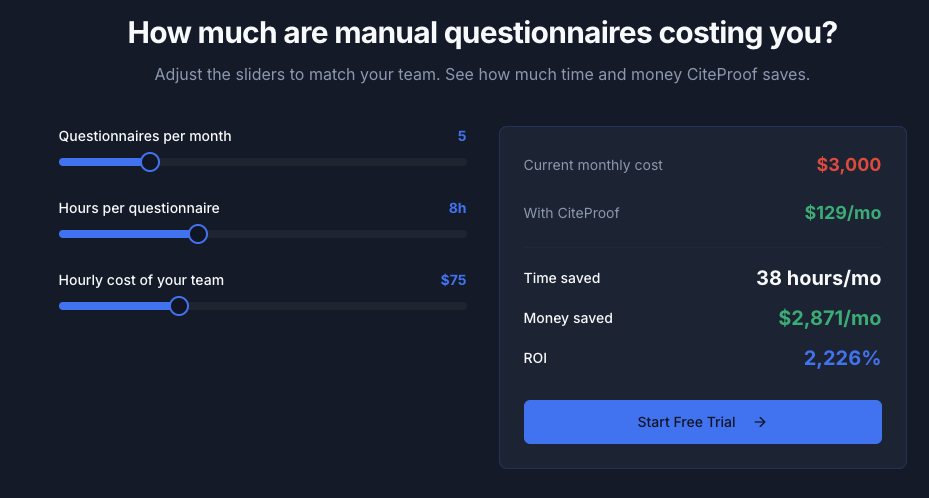Screen dimensions: 929x498
Task: Click the With CiteProof label
Action: click(571, 213)
